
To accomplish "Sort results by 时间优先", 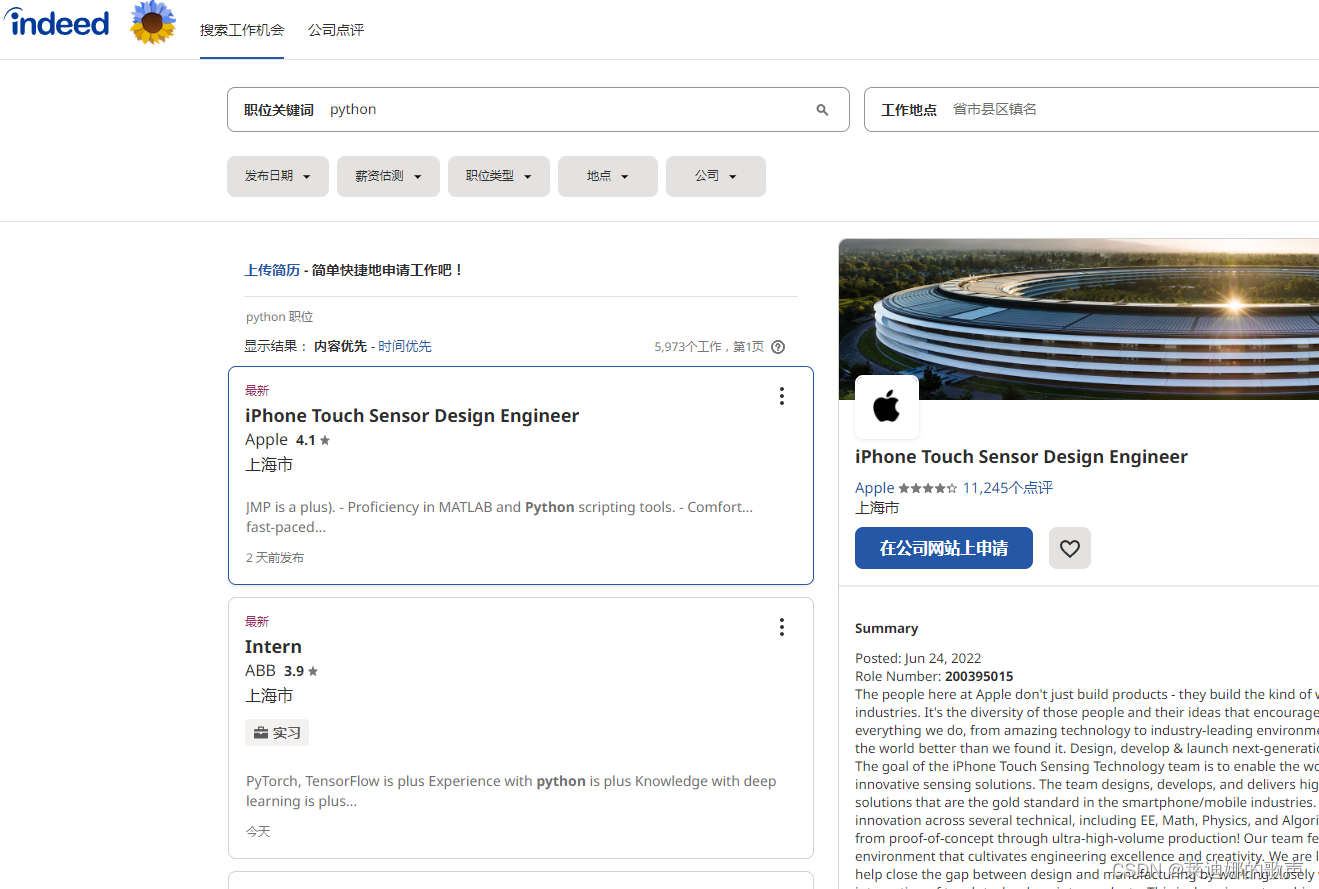I will tap(405, 346).
